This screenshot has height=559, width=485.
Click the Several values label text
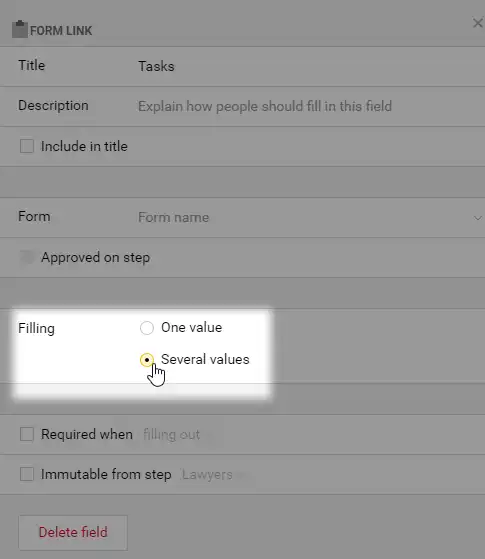pos(205,359)
